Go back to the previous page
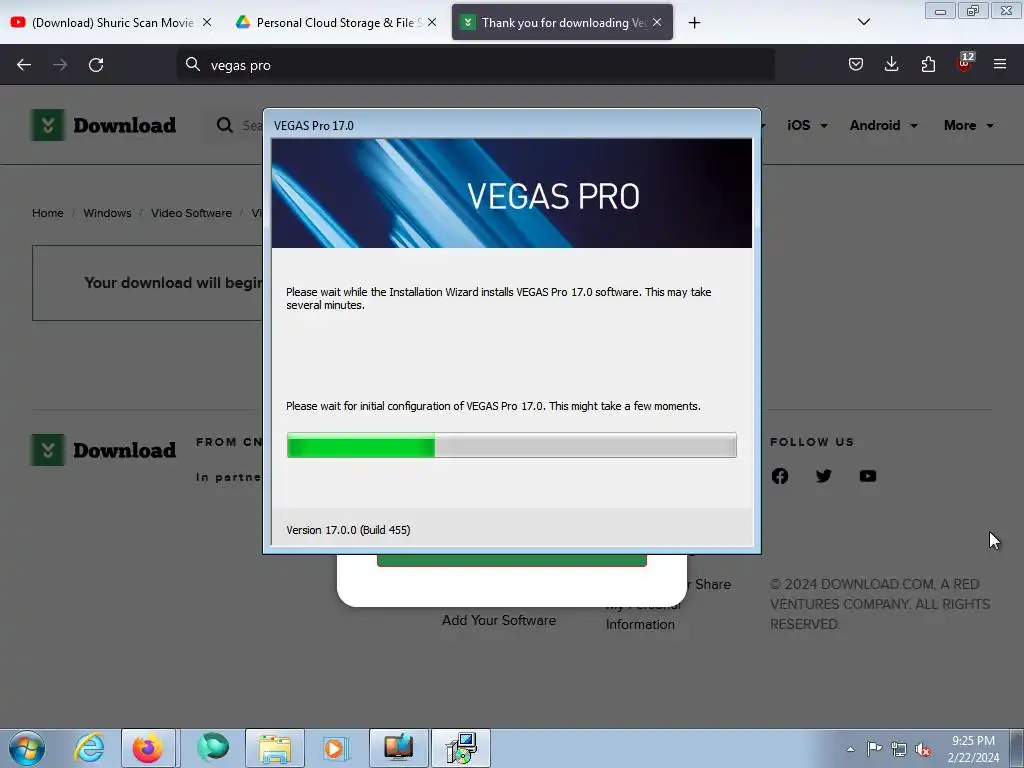1024x768 pixels. 24,65
